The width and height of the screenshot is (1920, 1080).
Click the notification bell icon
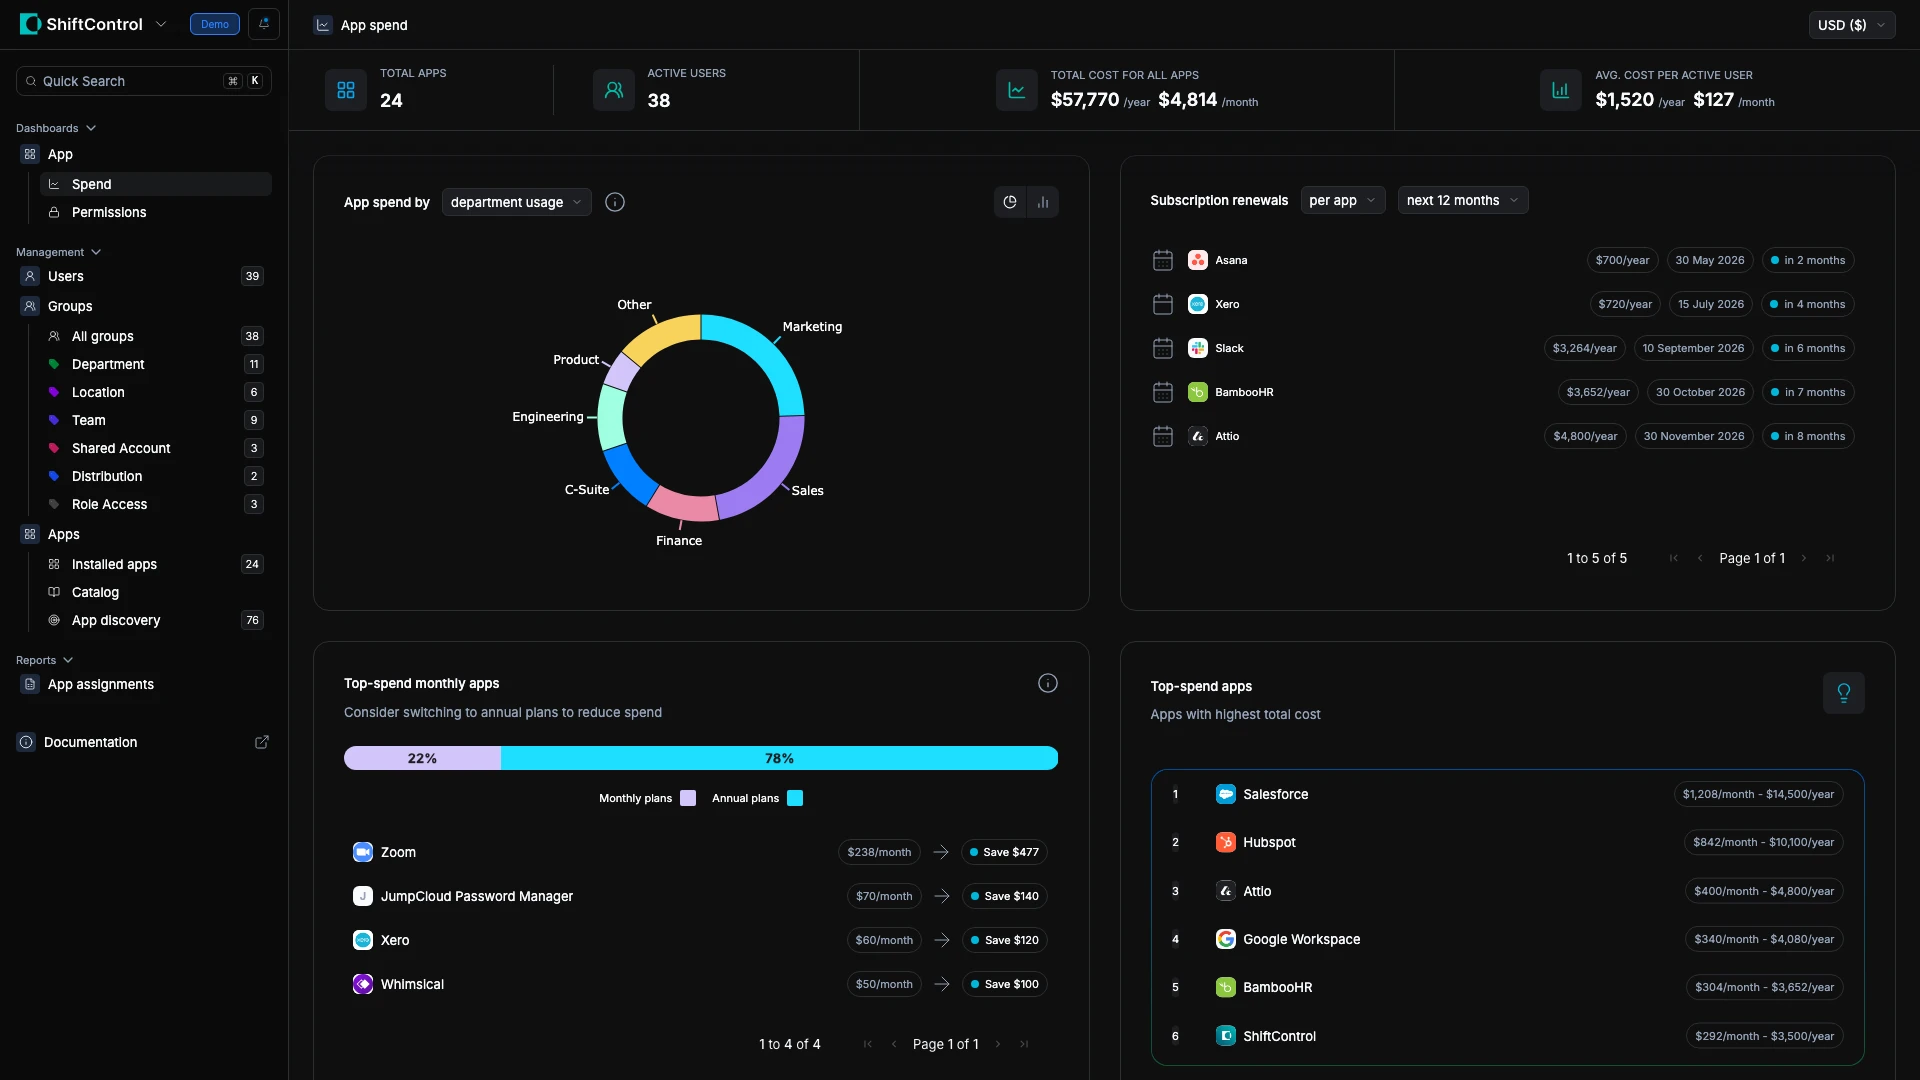pyautogui.click(x=264, y=24)
